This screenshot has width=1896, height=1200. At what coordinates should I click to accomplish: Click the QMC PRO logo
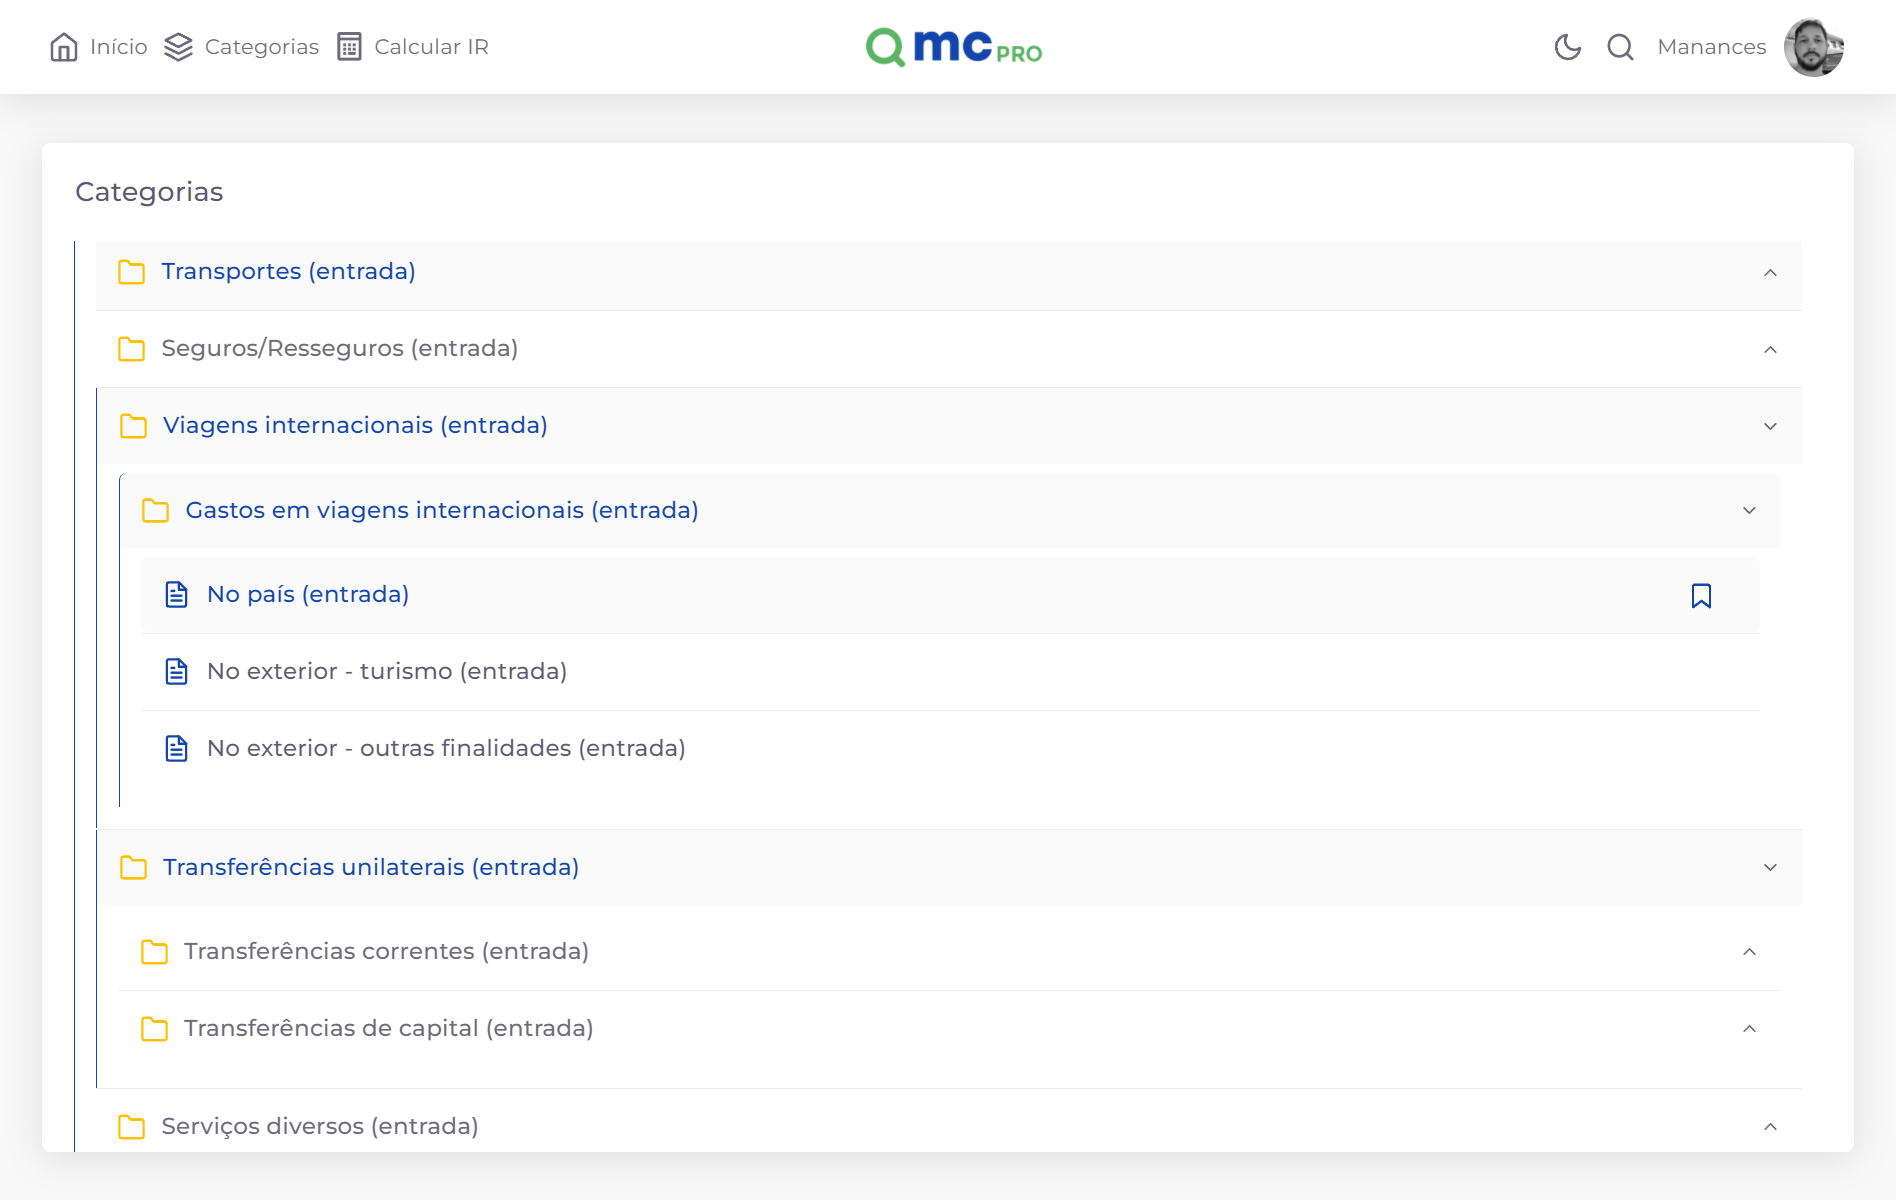953,47
